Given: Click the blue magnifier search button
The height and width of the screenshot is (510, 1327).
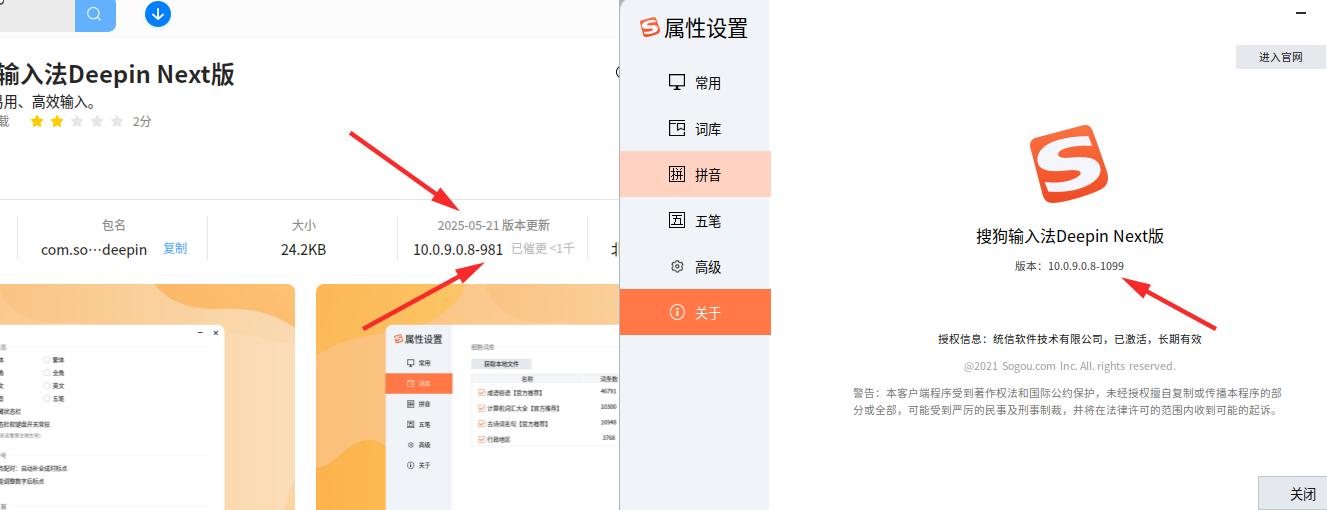Looking at the screenshot, I should 95,15.
